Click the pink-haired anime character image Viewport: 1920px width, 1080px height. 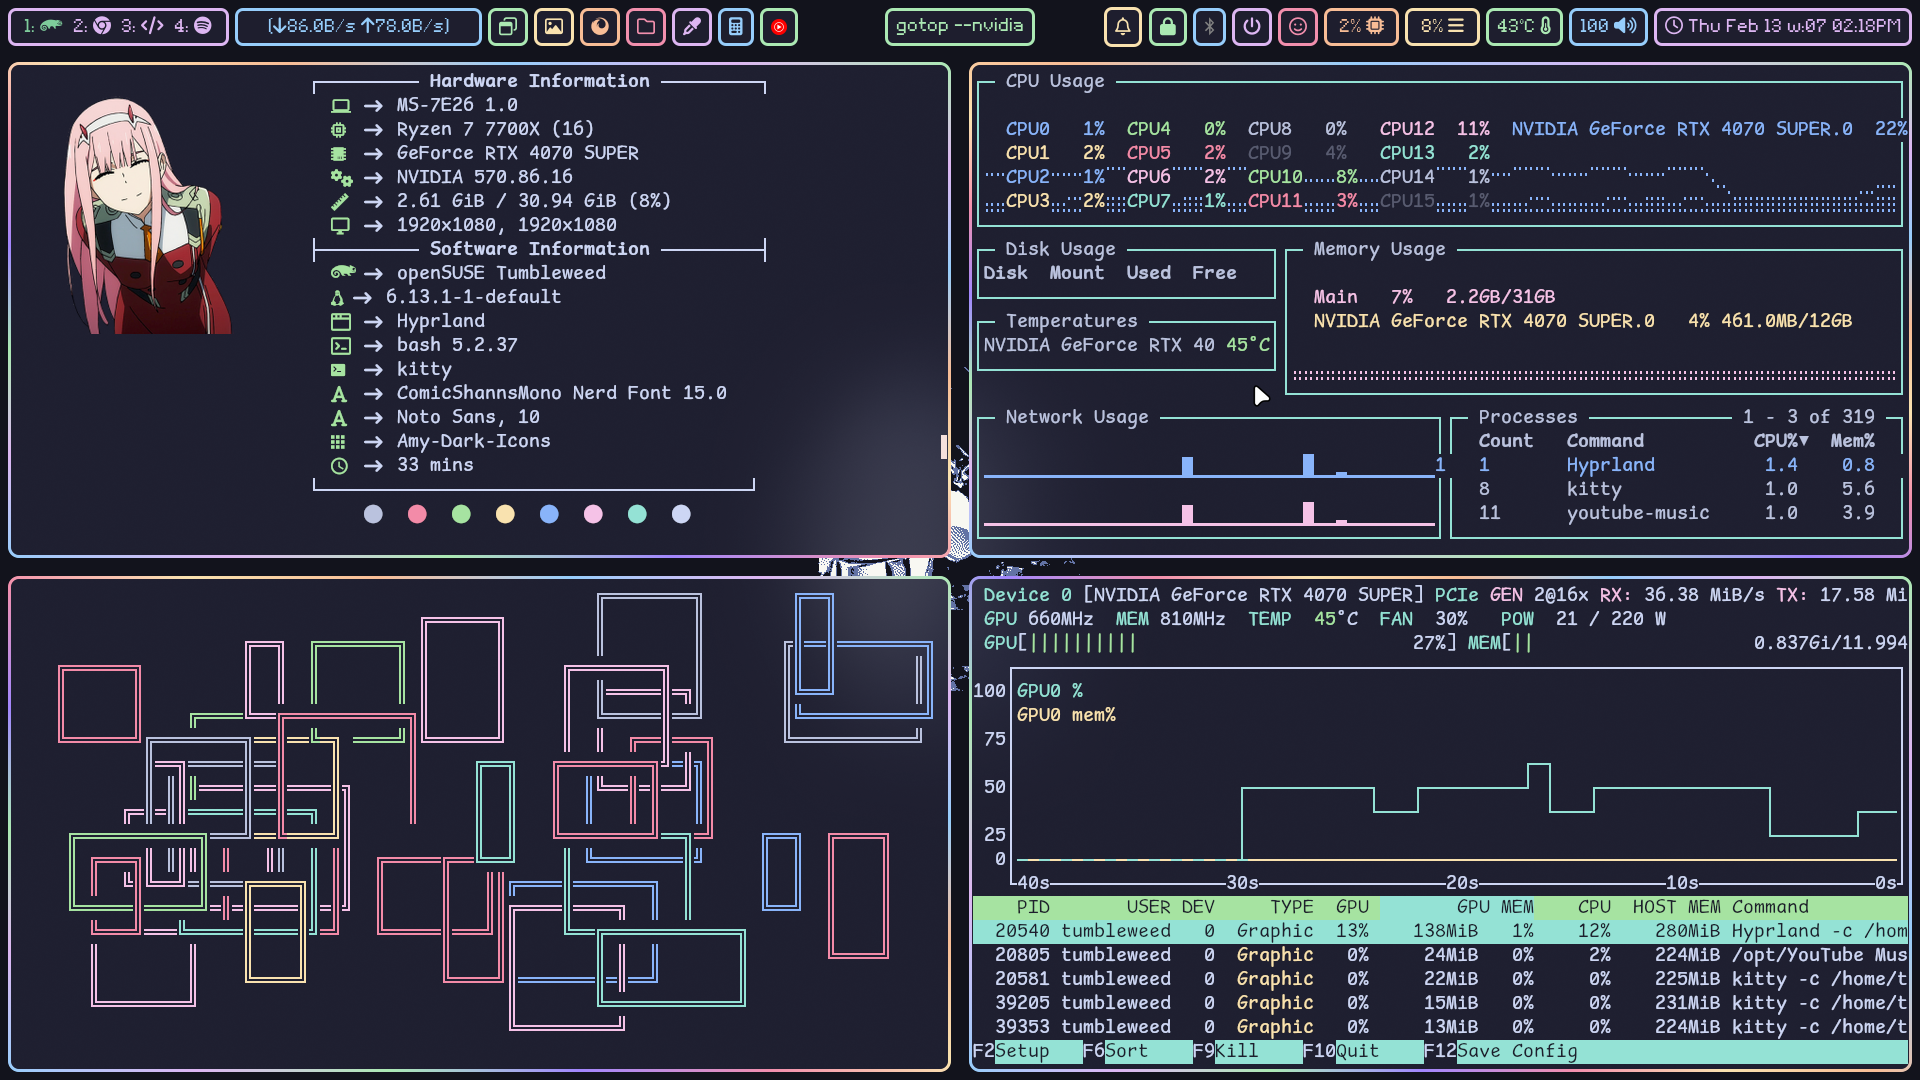[148, 216]
